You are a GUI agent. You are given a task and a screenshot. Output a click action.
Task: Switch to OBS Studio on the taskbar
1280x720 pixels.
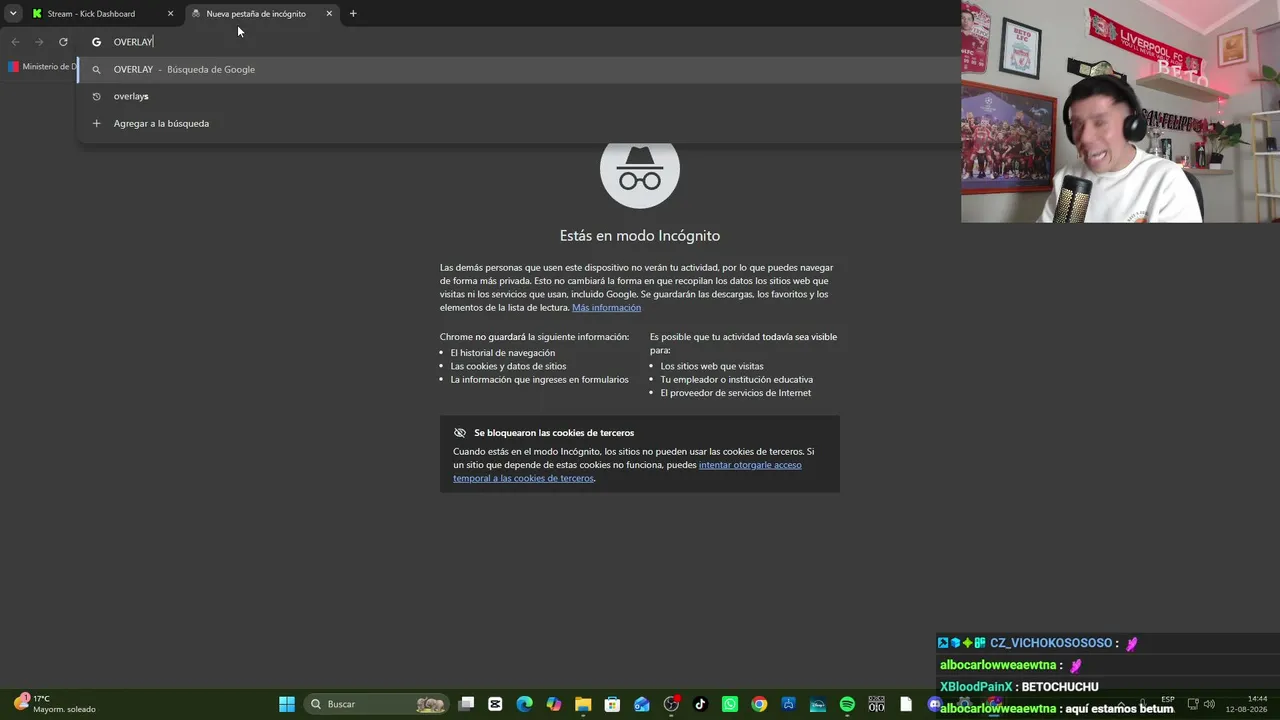point(671,704)
